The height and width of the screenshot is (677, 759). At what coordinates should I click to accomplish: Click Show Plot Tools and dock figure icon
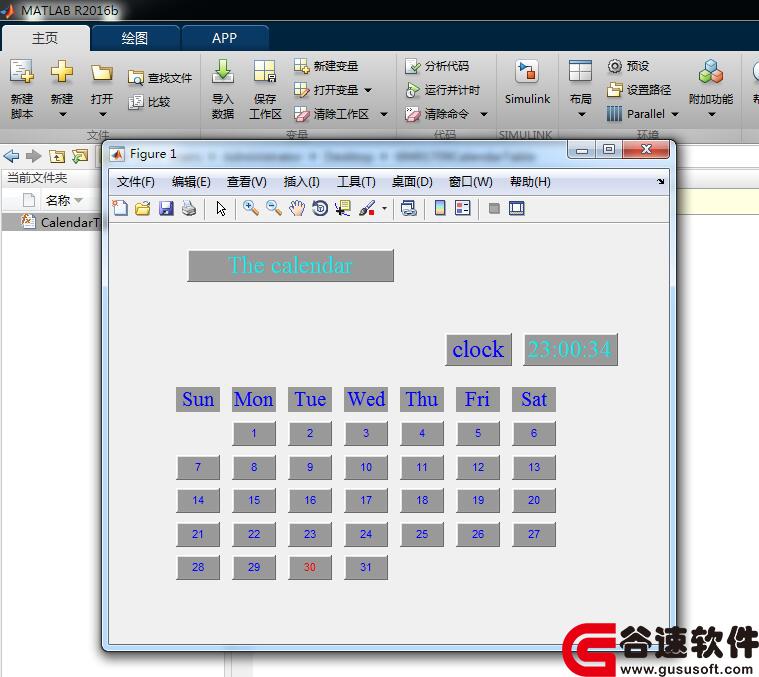click(516, 209)
